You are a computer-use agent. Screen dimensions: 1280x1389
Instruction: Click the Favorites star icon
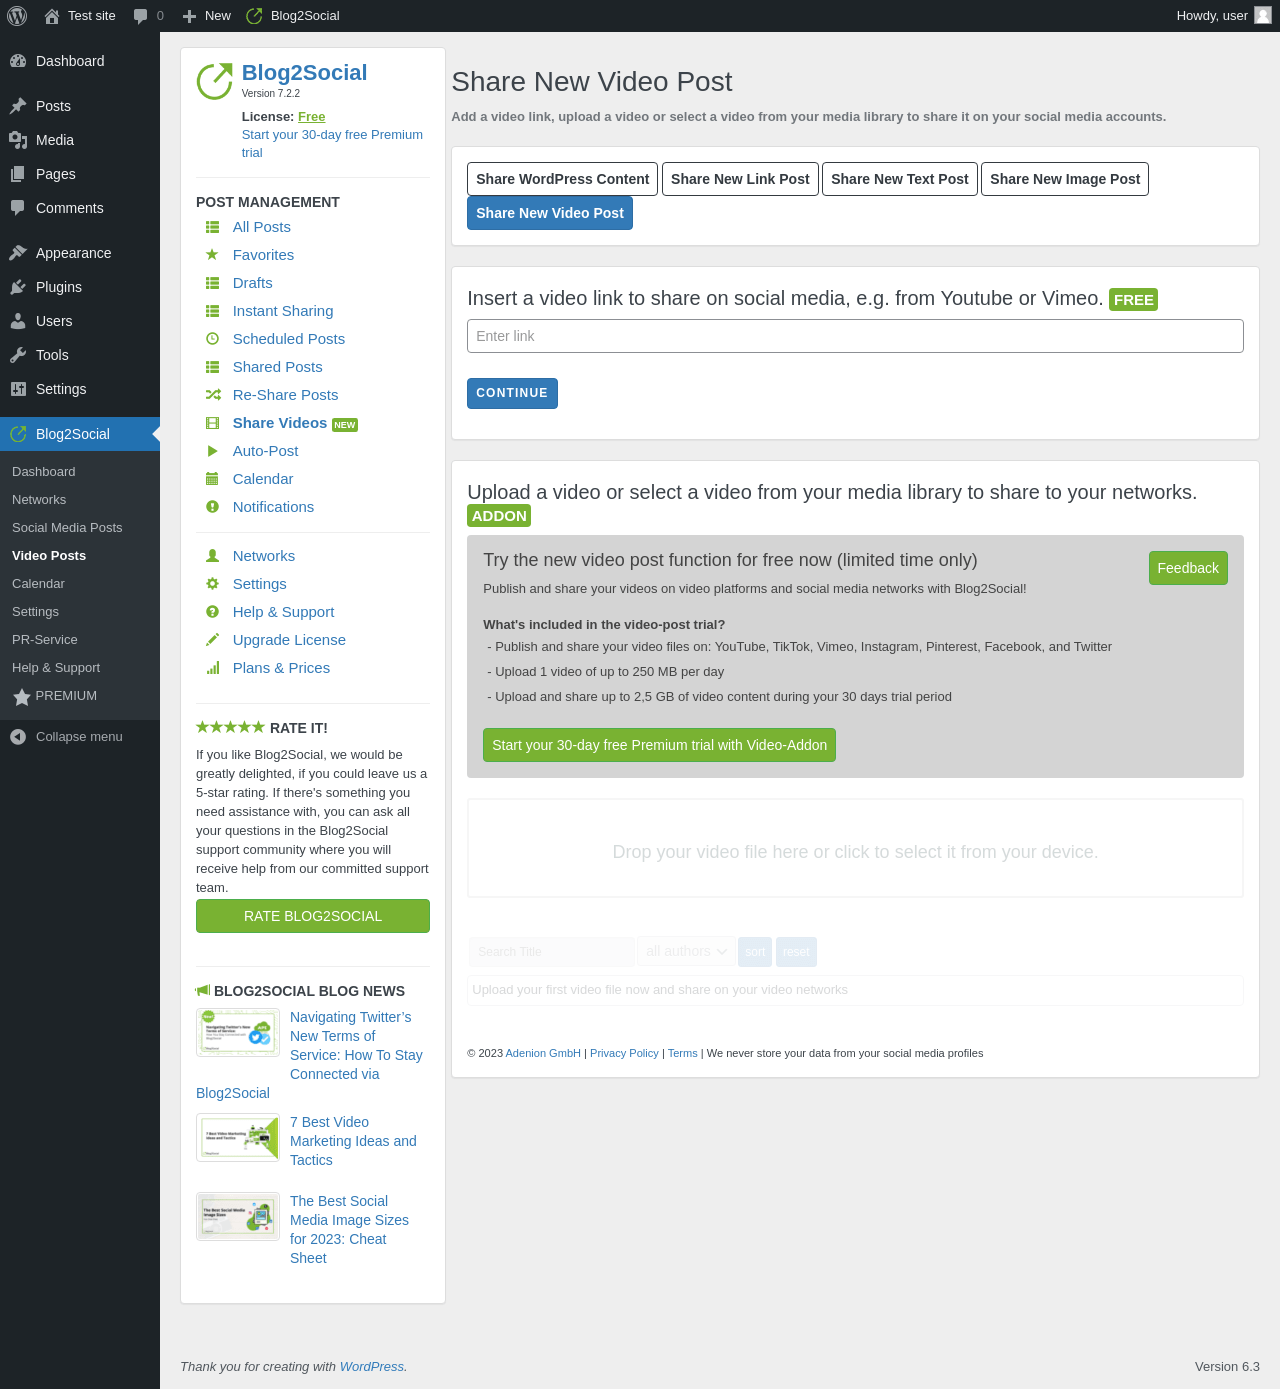click(212, 255)
